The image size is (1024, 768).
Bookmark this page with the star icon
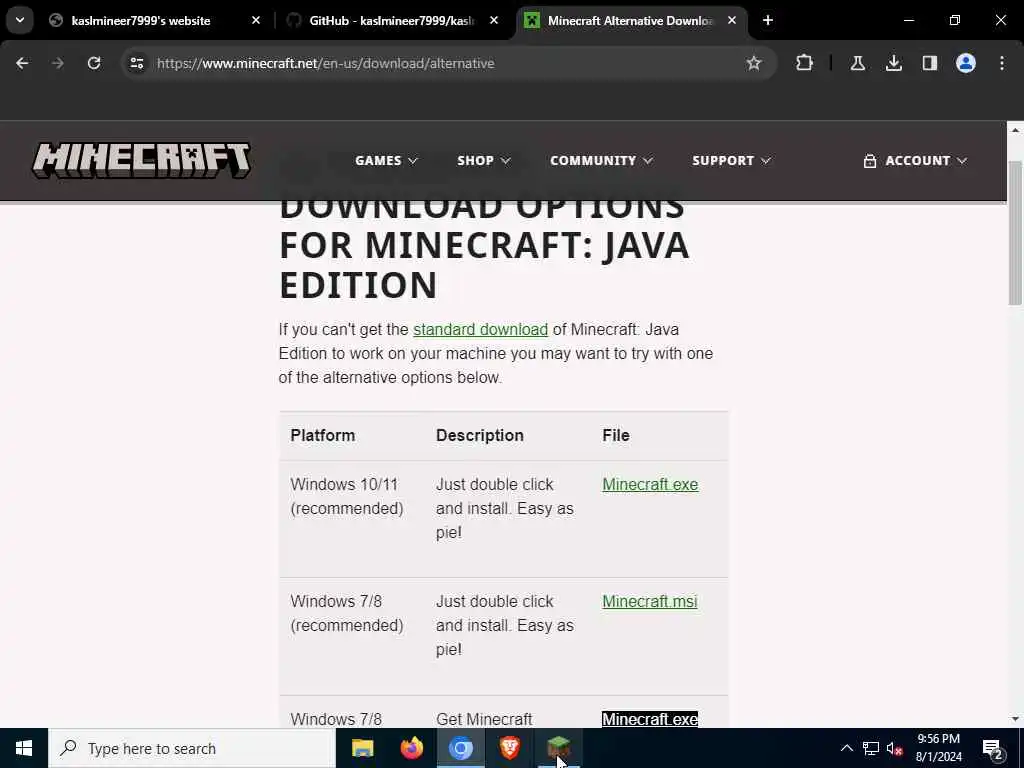(754, 63)
